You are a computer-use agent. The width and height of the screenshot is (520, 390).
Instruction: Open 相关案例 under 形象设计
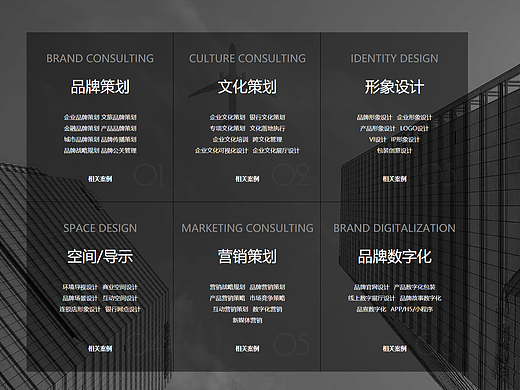coord(394,179)
